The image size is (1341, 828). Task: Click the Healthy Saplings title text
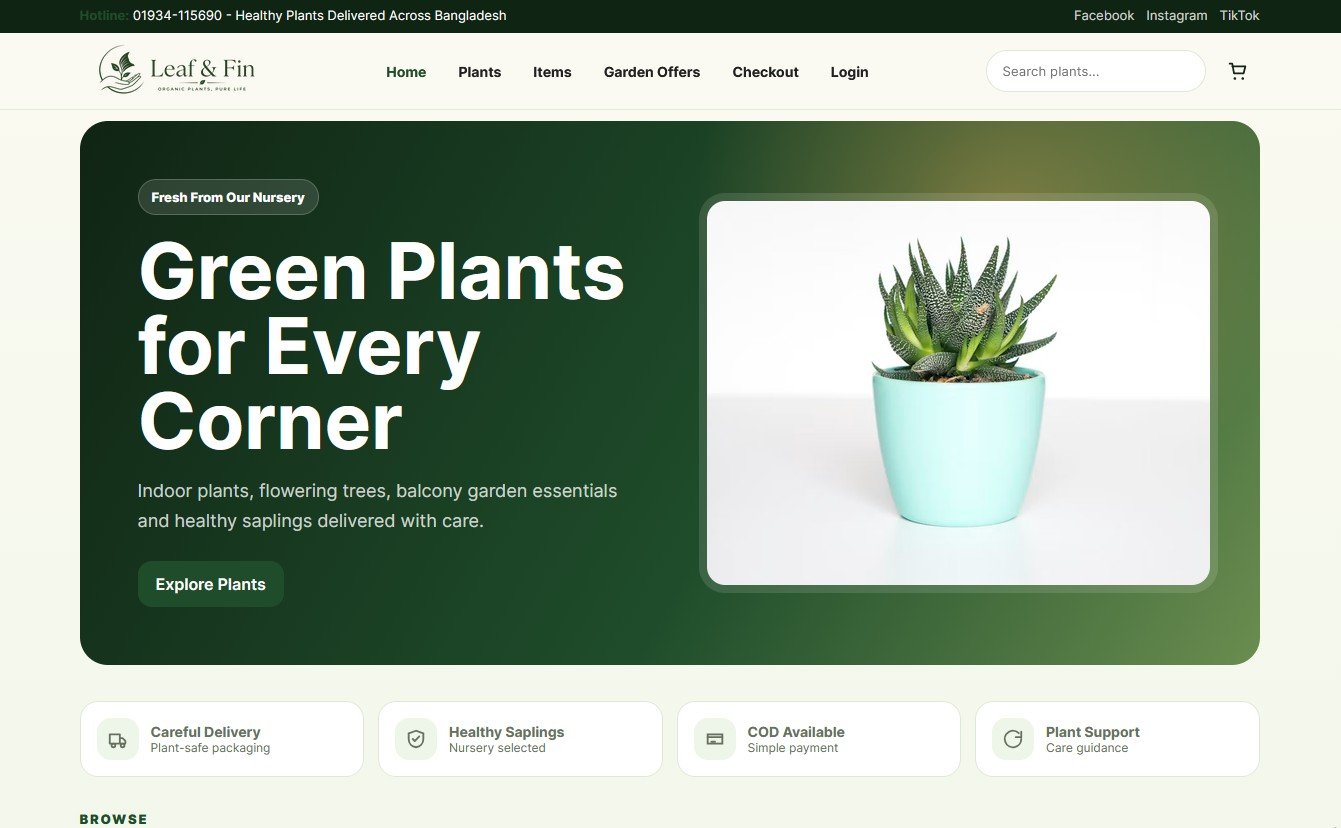coord(507,732)
